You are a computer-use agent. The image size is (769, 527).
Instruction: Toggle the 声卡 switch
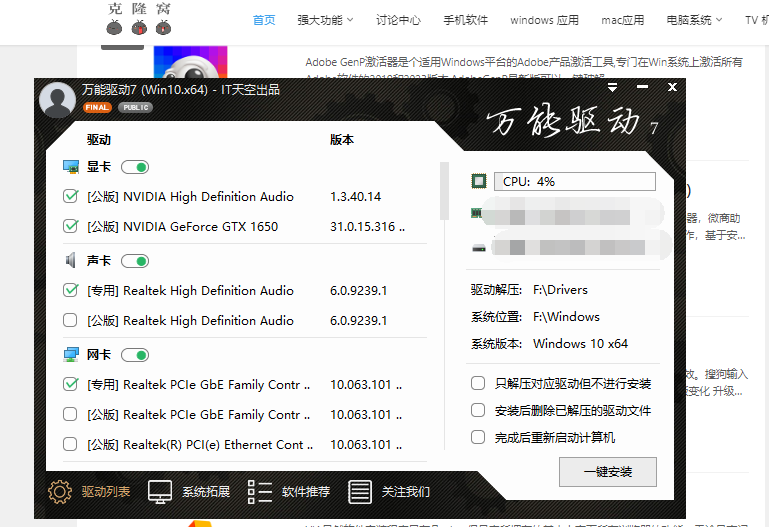point(135,261)
